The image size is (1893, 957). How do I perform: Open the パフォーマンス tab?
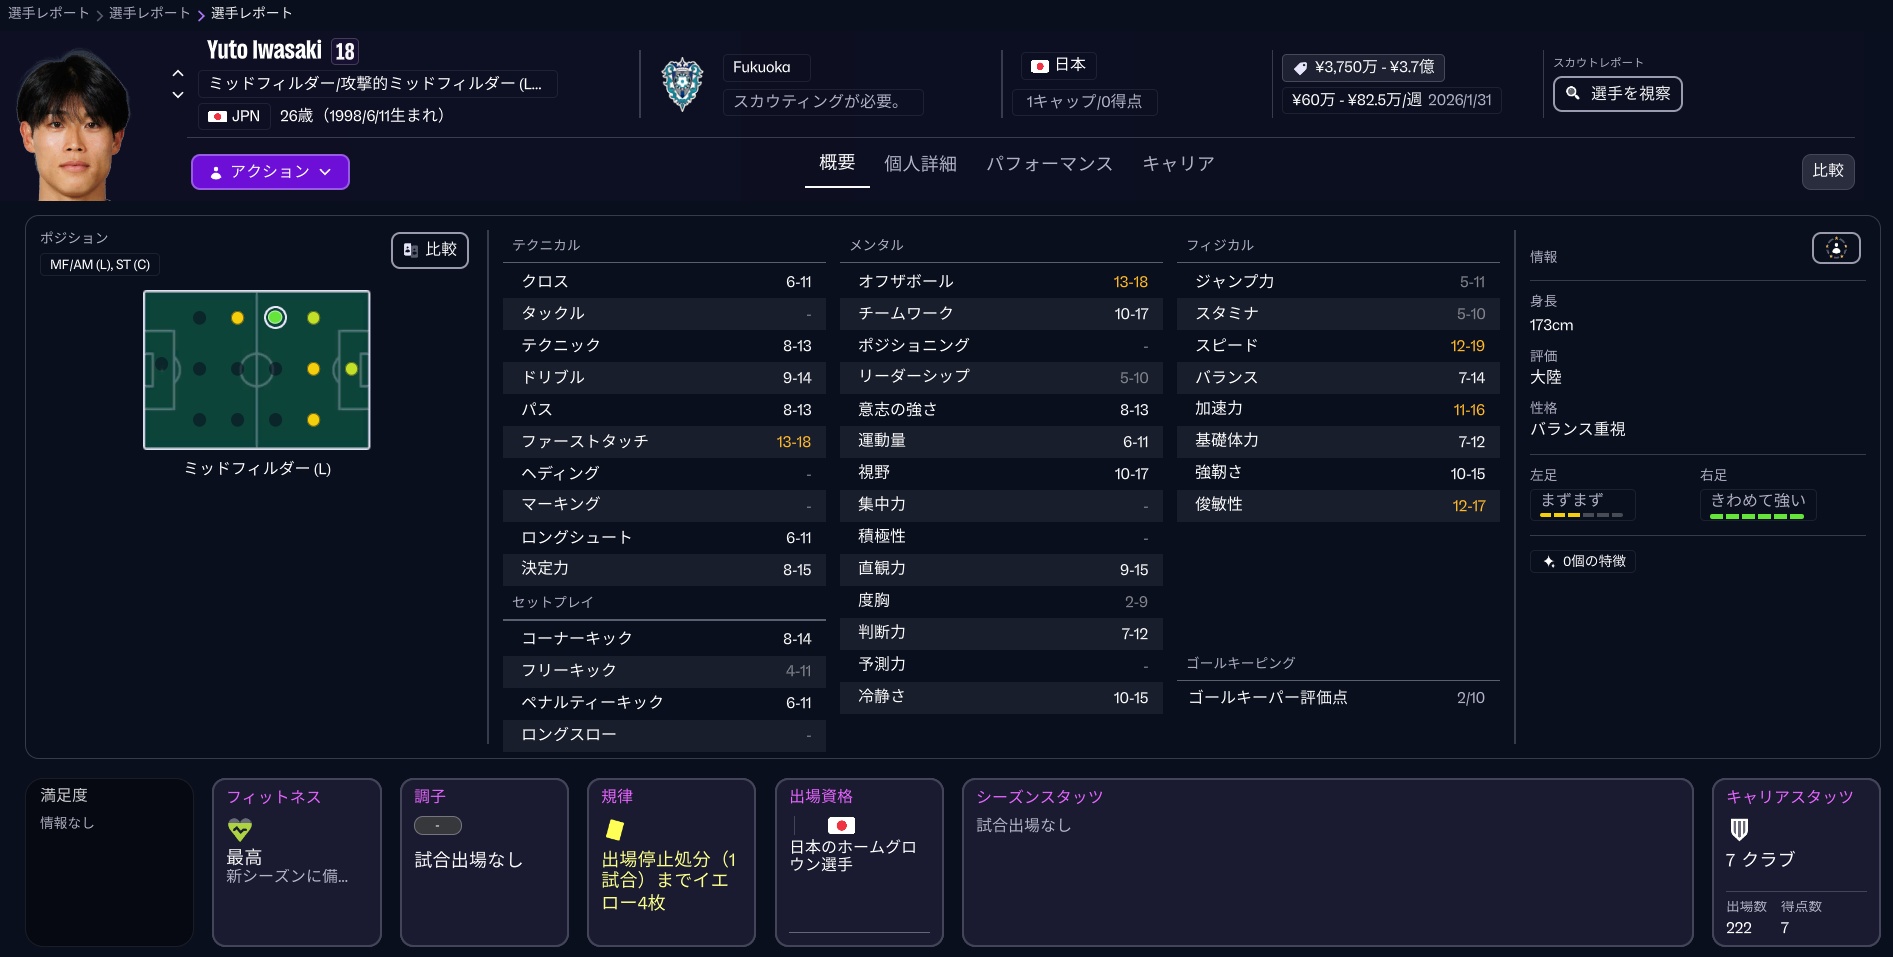point(1049,164)
